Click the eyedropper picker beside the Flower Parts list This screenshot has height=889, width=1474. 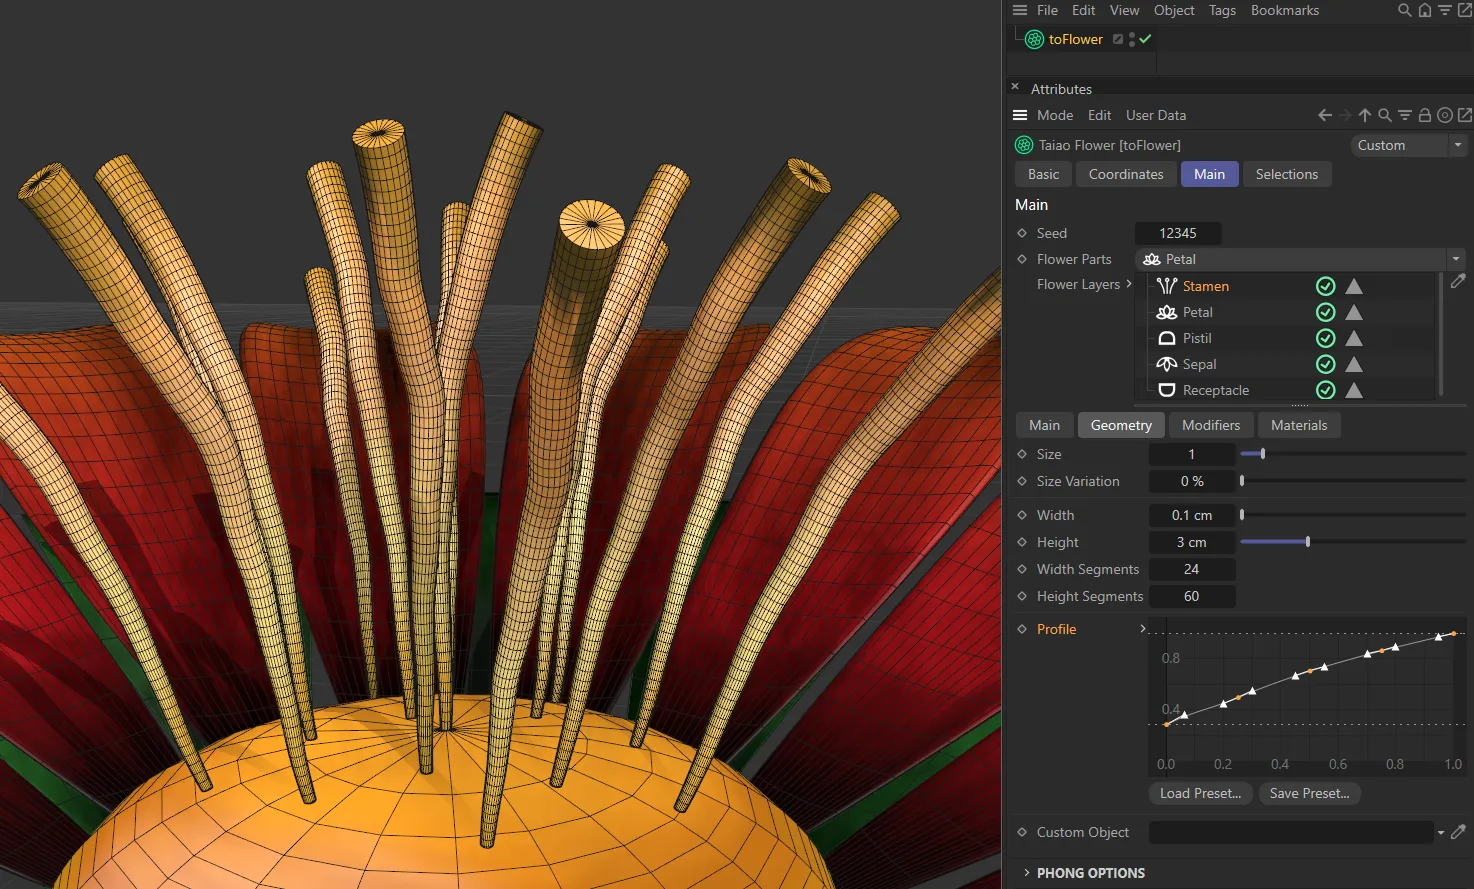1458,281
